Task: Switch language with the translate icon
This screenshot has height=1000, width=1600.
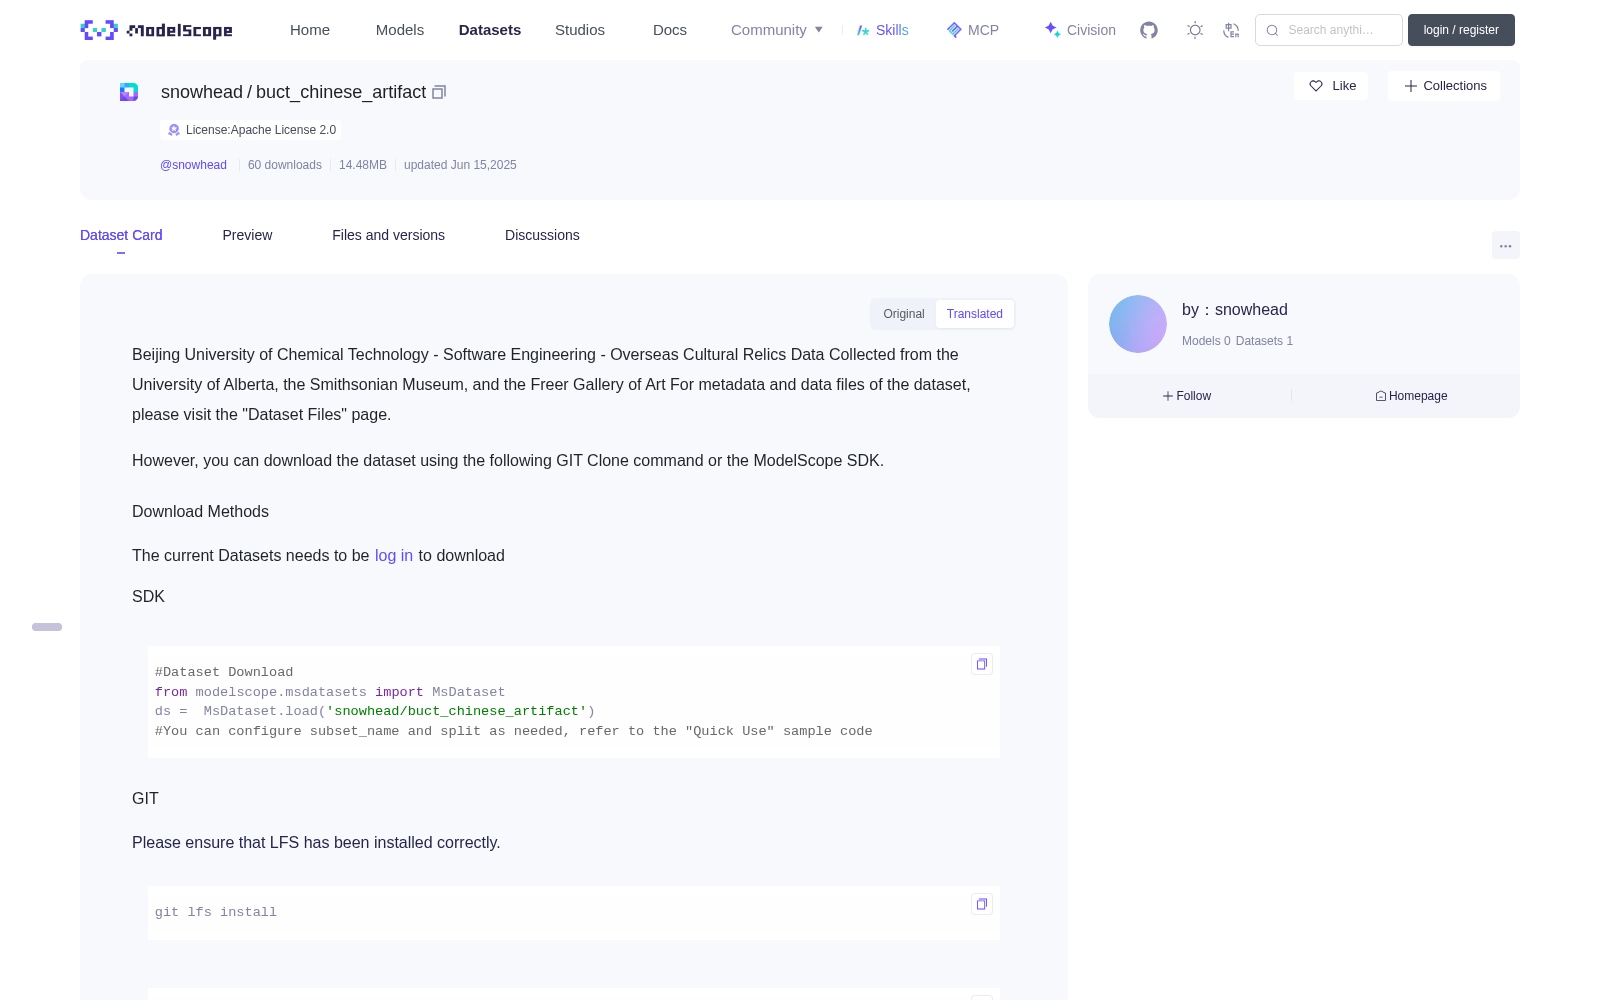Action: click(x=1231, y=30)
